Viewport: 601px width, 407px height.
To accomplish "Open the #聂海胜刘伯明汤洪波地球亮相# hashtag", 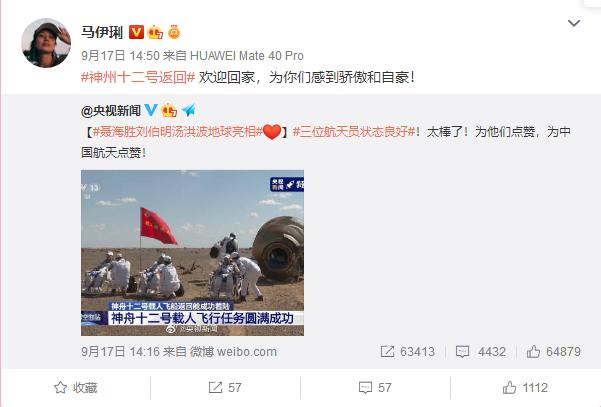I will (177, 132).
